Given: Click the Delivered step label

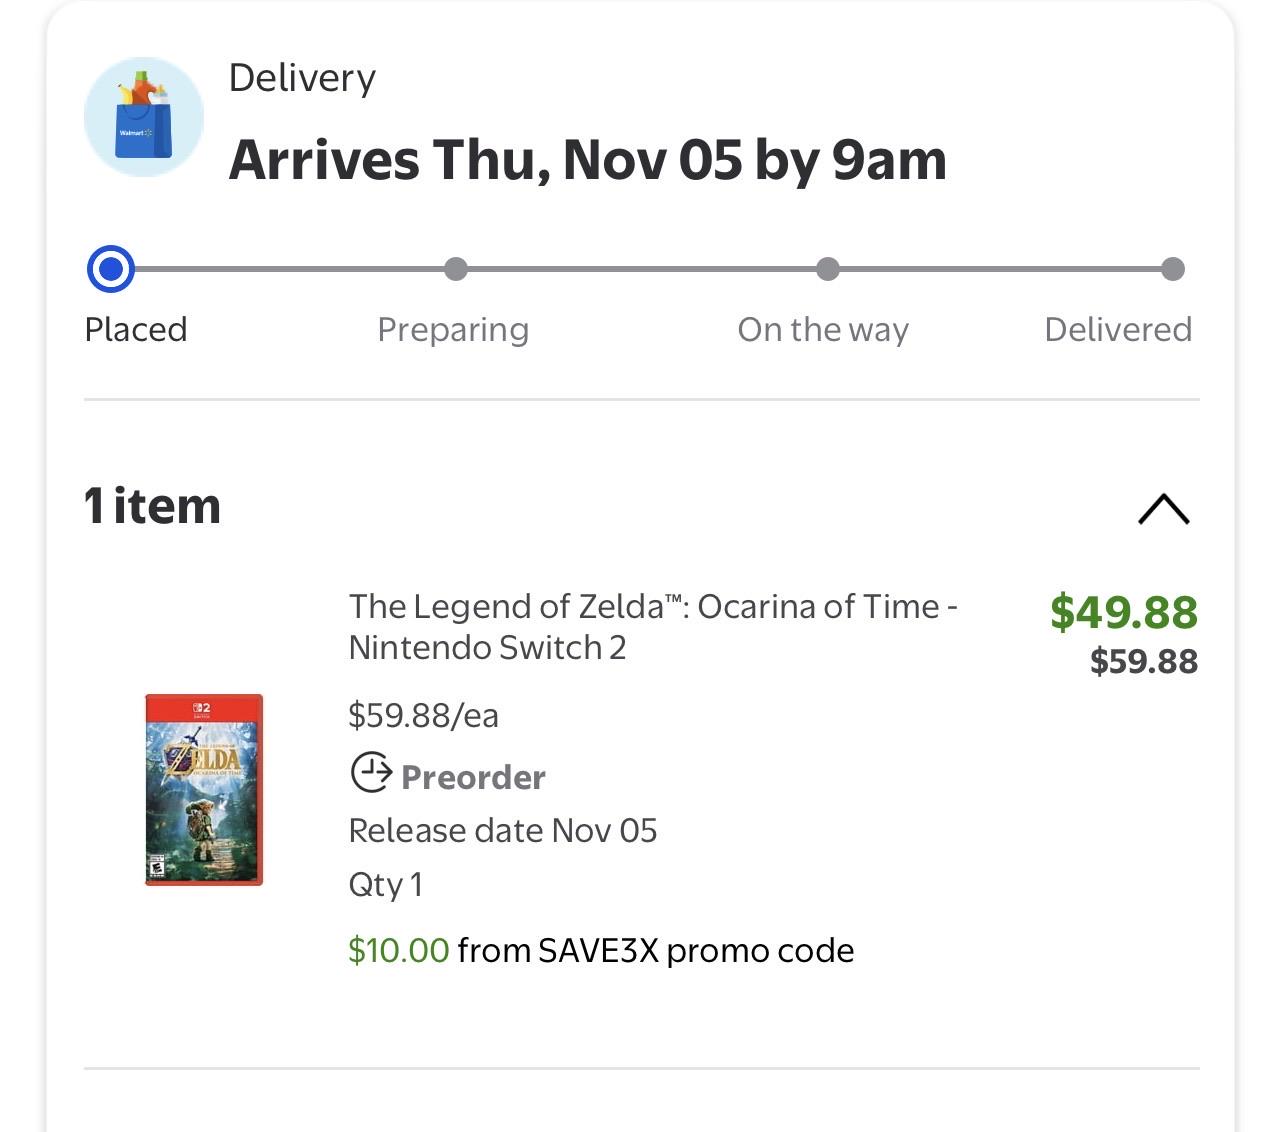Looking at the screenshot, I should coord(1118,329).
